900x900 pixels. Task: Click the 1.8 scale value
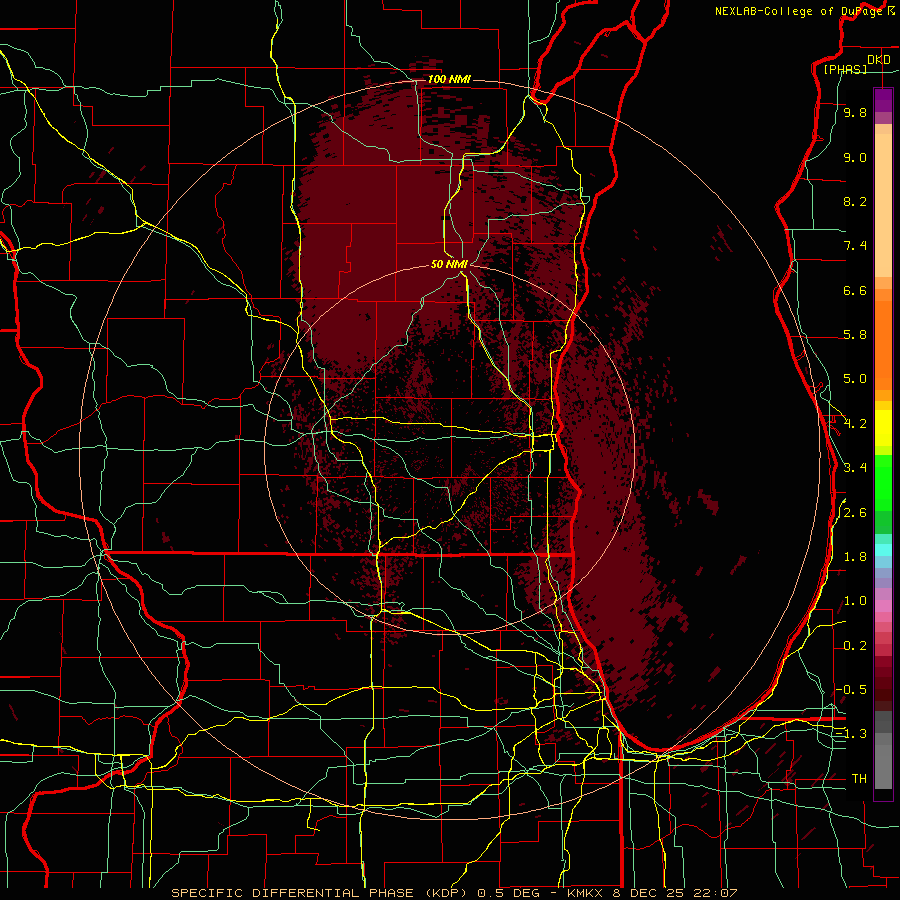point(855,557)
